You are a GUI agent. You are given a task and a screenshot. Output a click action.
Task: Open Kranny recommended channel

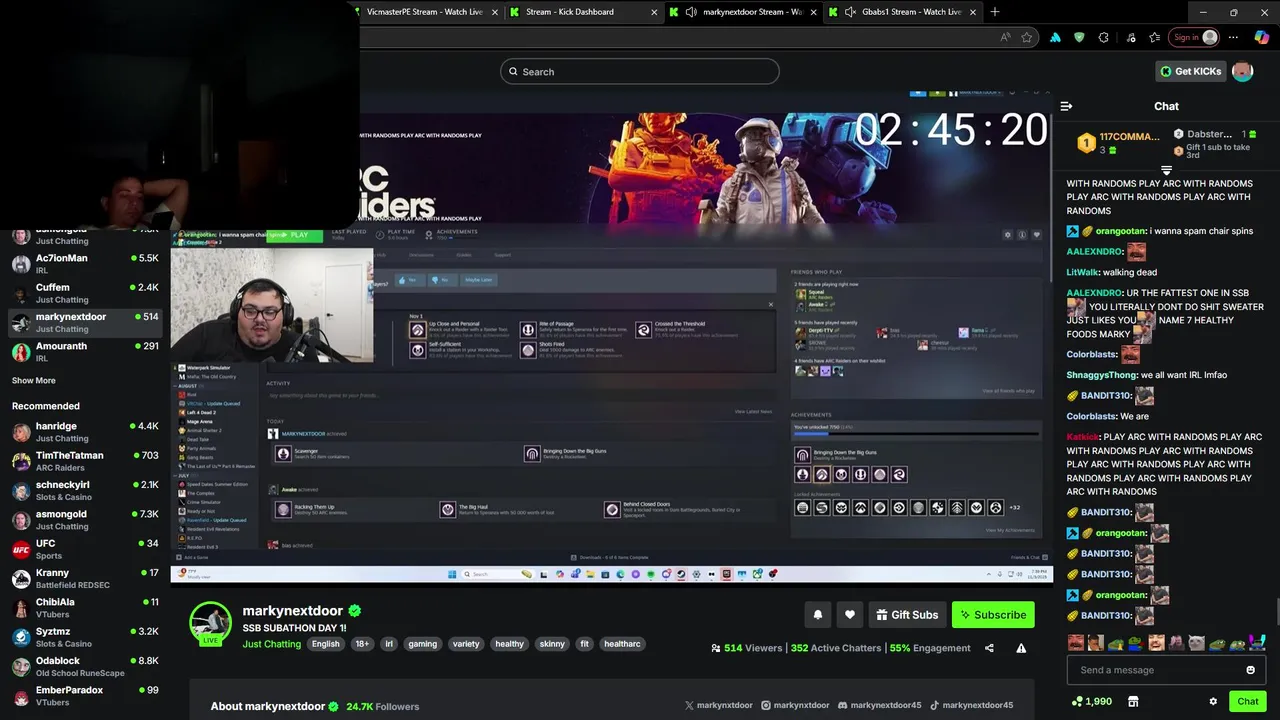[85, 578]
